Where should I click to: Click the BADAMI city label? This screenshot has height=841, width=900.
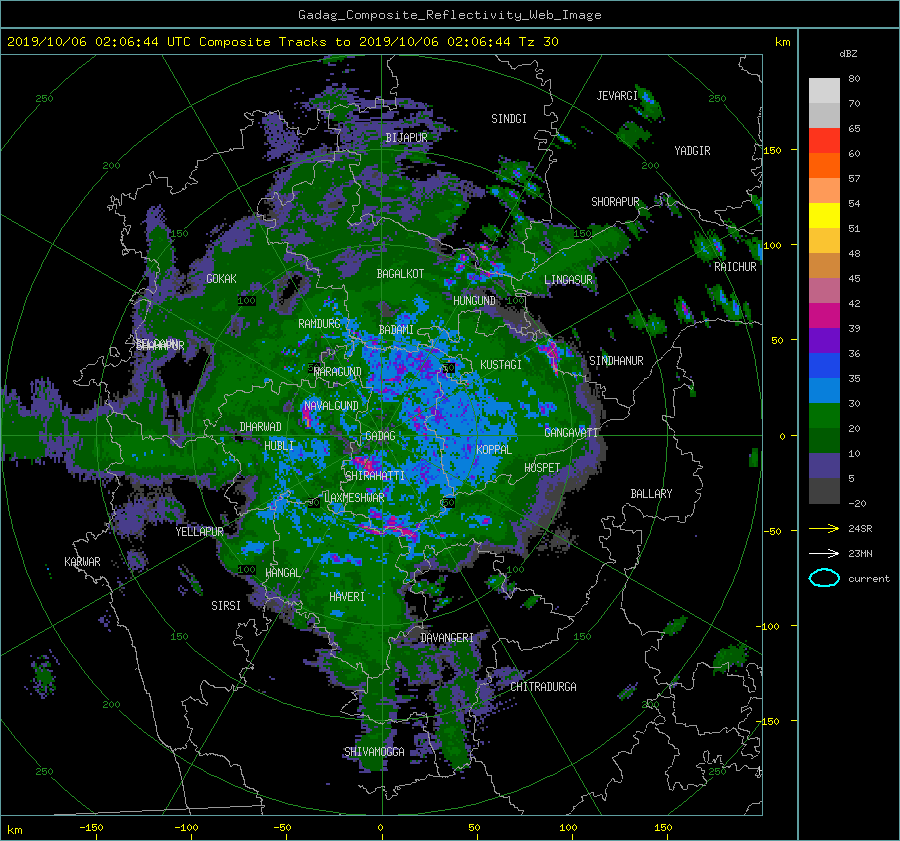[396, 330]
